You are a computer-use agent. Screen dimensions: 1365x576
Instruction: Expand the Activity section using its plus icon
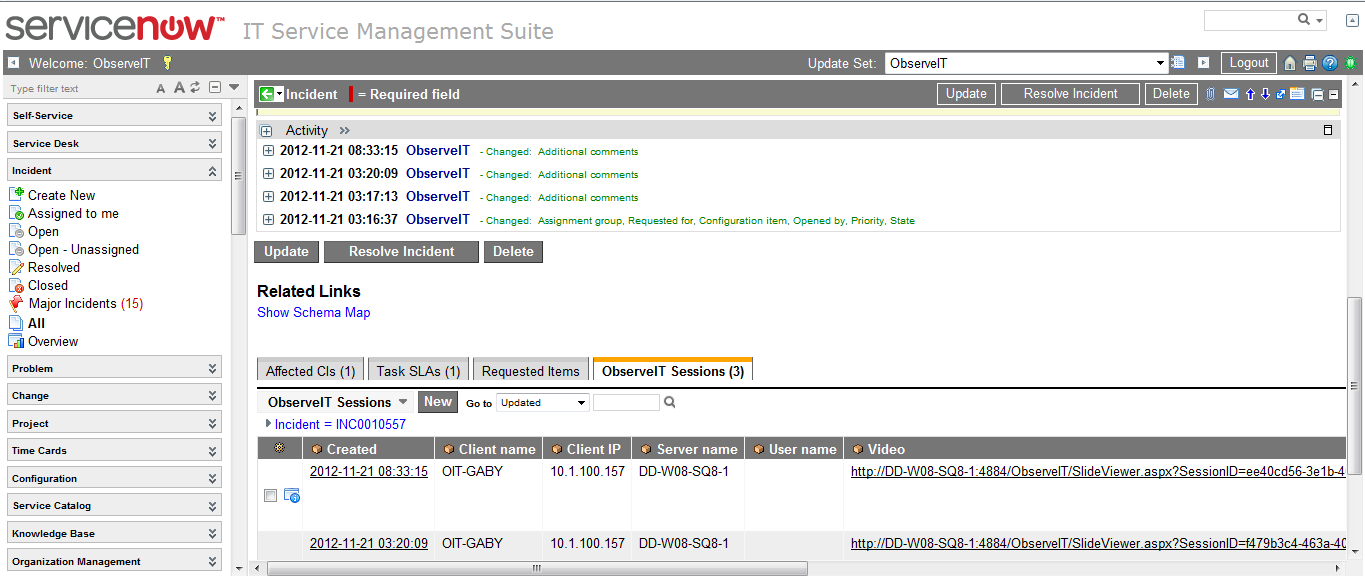[x=266, y=131]
